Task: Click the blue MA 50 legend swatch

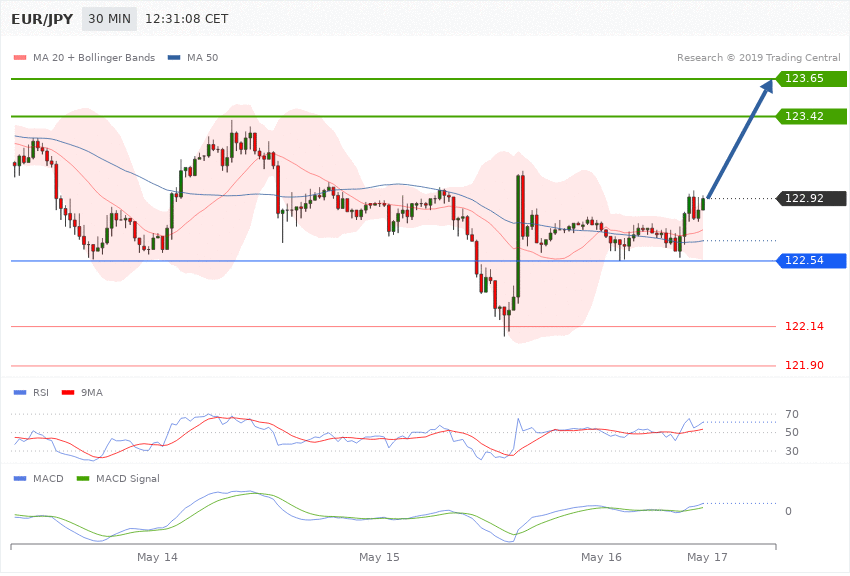Action: click(174, 57)
